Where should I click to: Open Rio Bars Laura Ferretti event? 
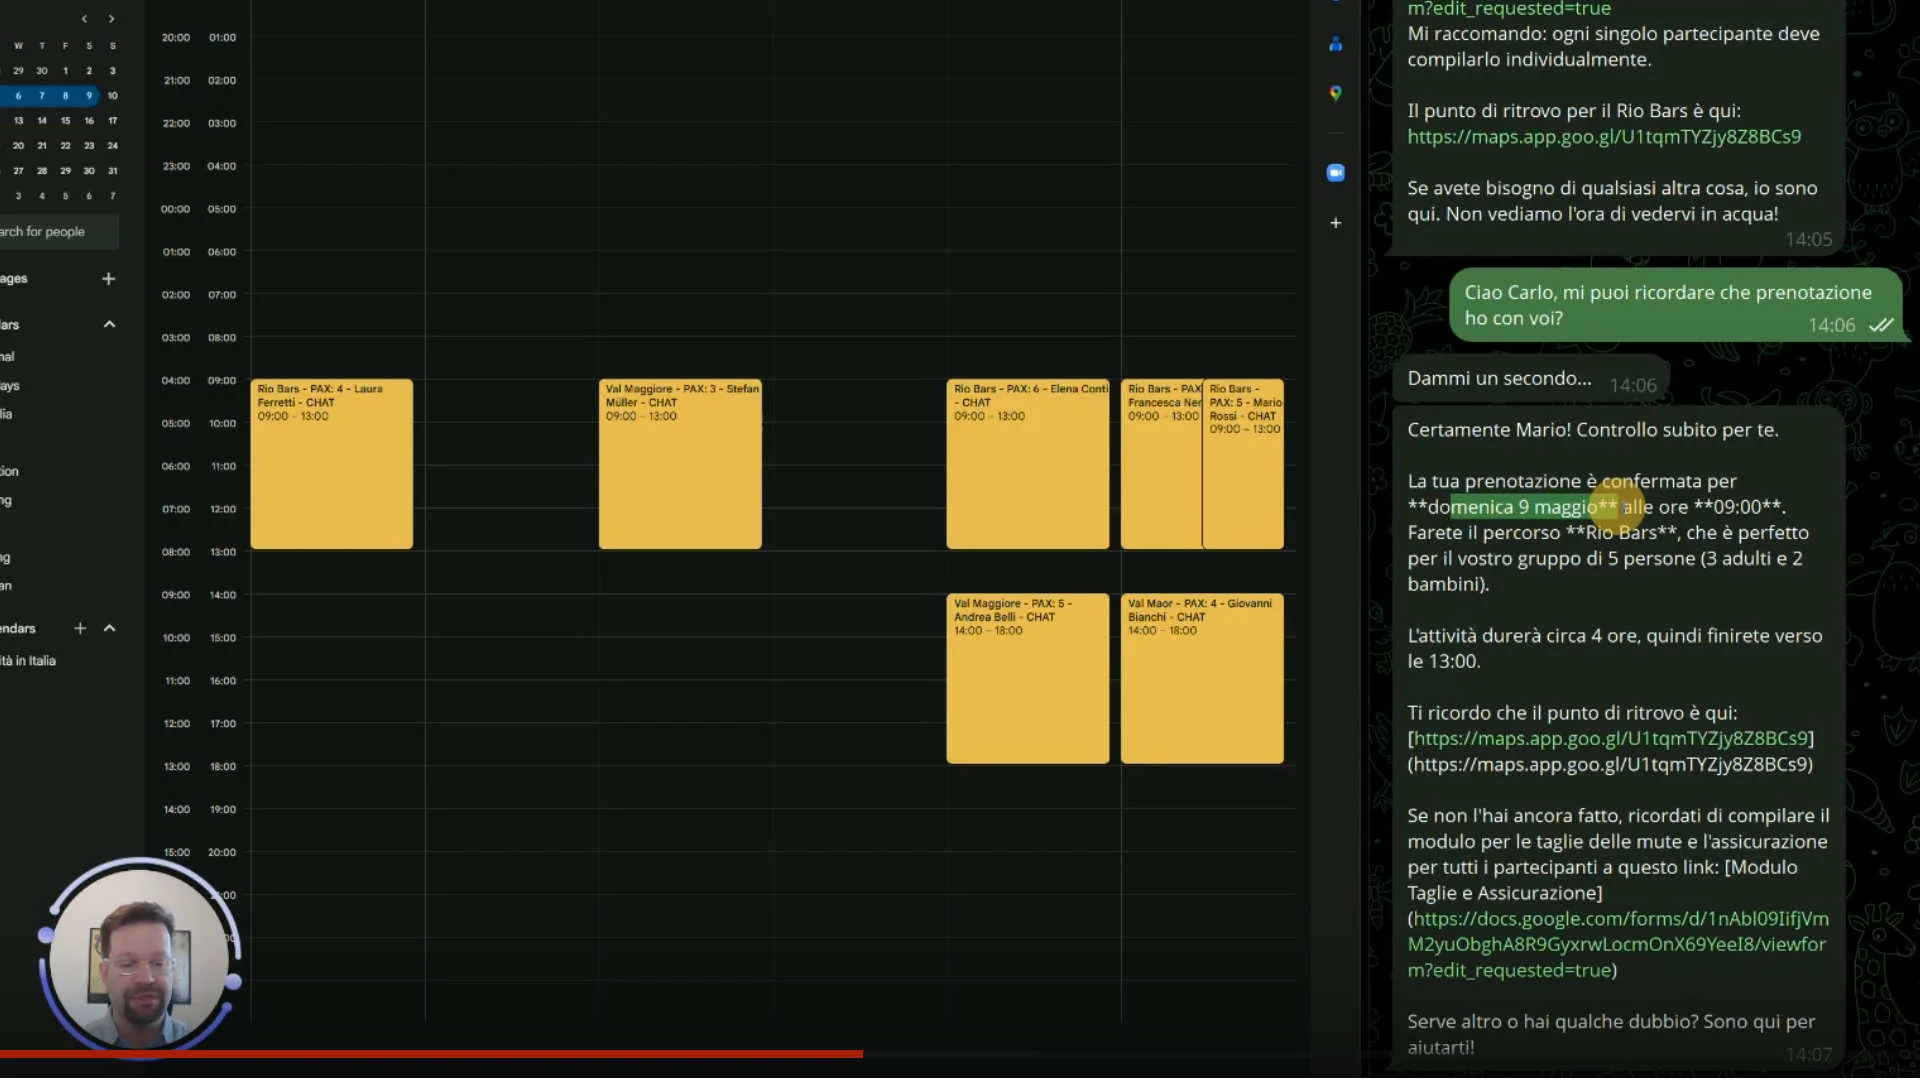tap(331, 464)
